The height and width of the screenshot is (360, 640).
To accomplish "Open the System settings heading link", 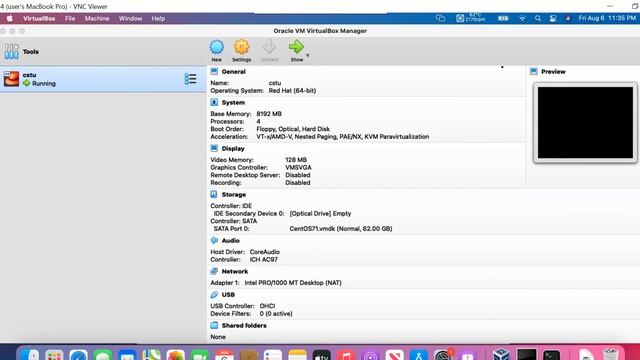I will (x=233, y=102).
